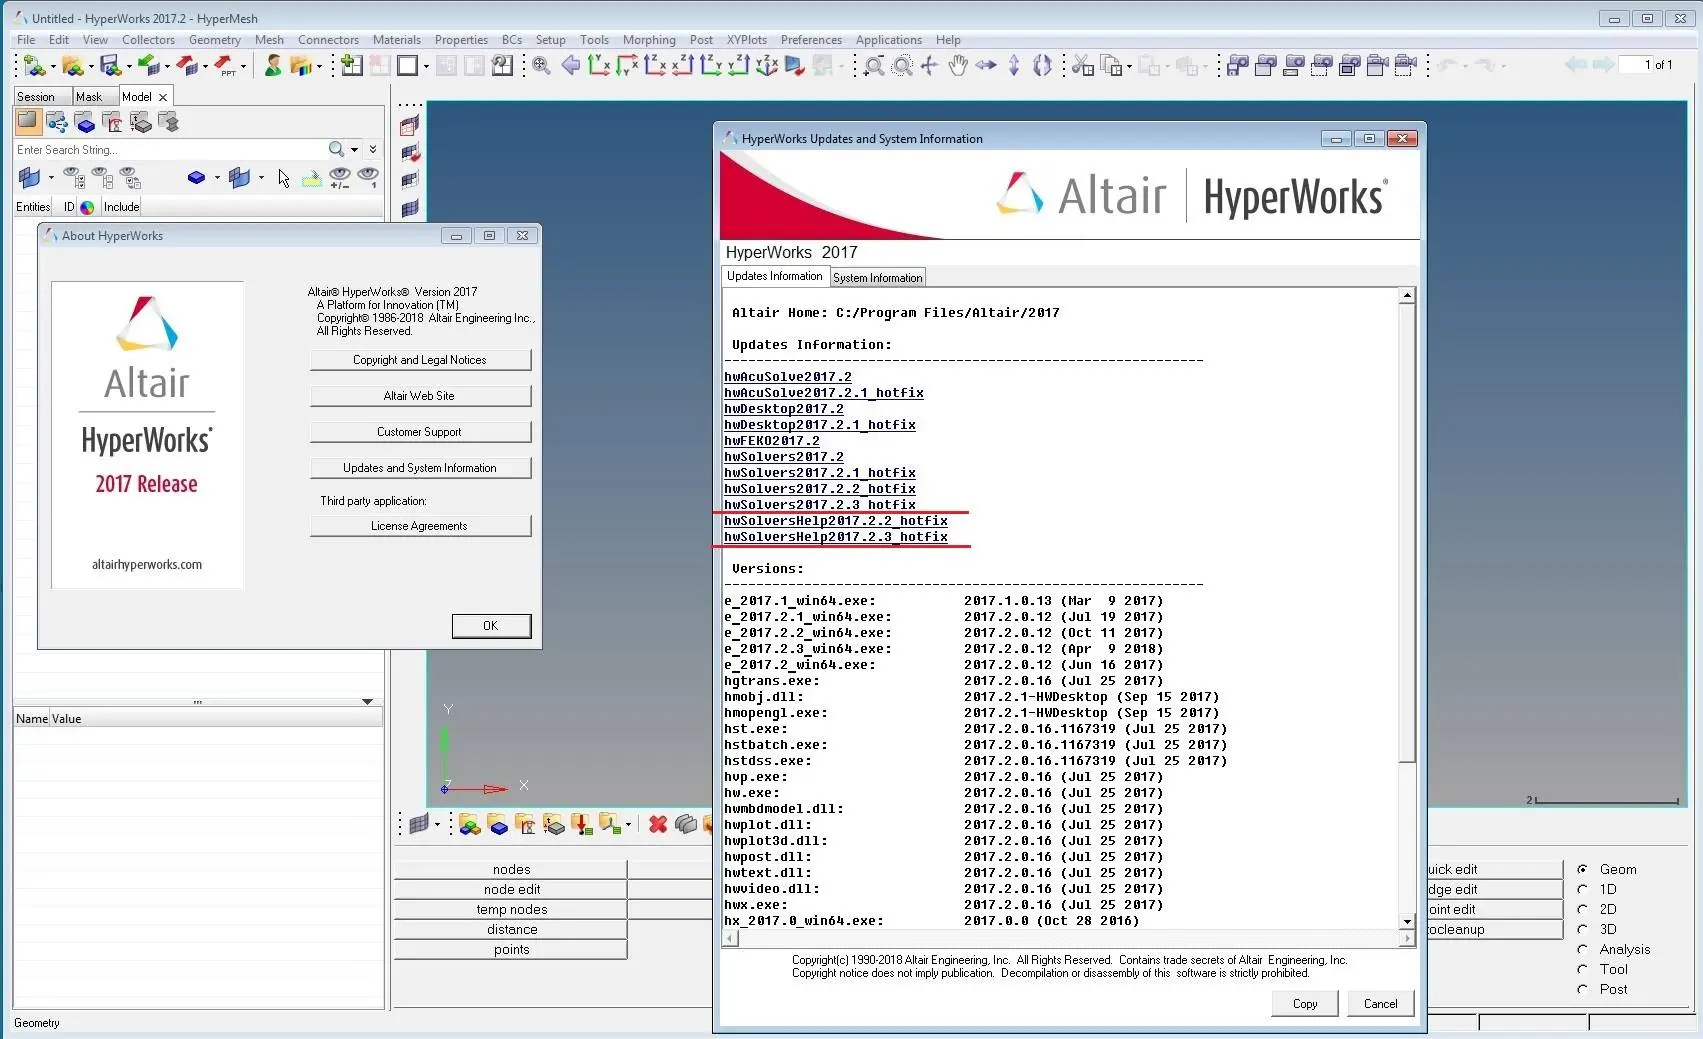Viewport: 1703px width, 1039px height.
Task: Toggle the isolate eye 1 icon
Action: click(368, 178)
